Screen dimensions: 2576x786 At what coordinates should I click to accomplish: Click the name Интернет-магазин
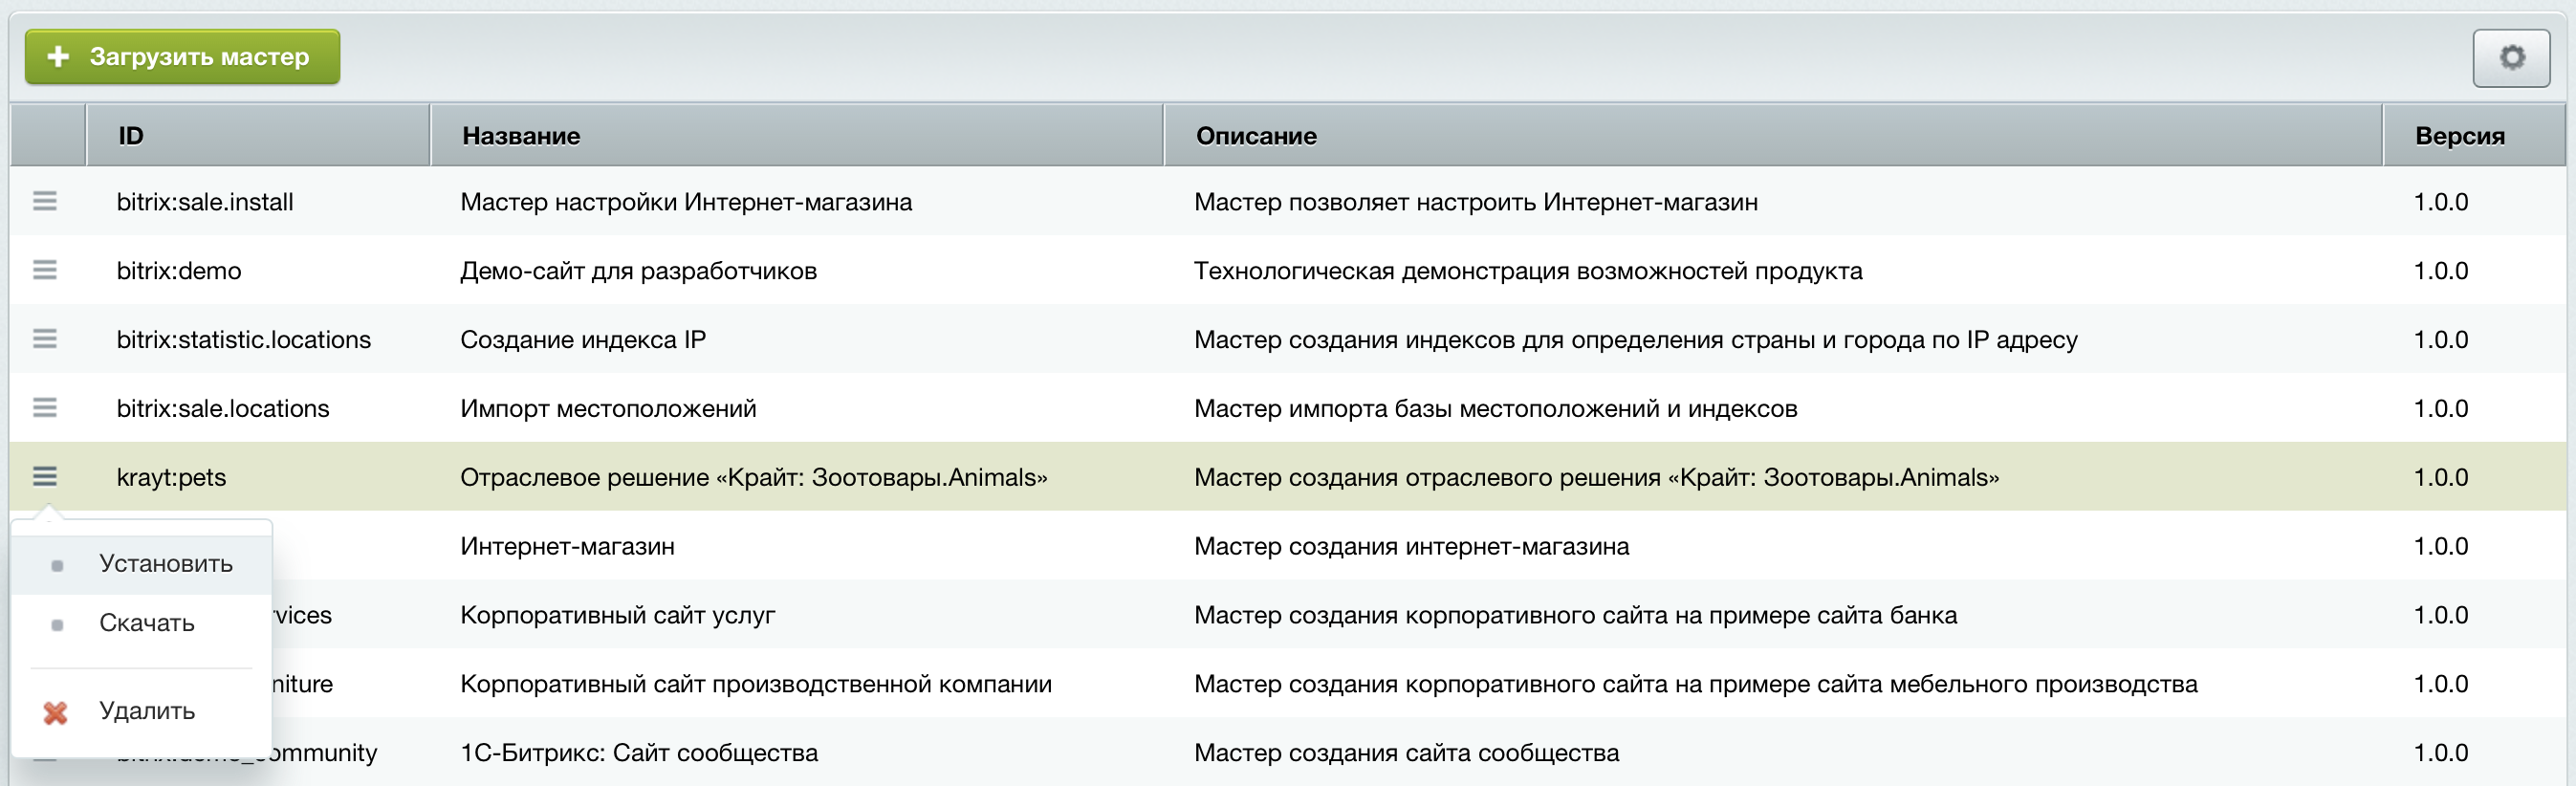567,547
